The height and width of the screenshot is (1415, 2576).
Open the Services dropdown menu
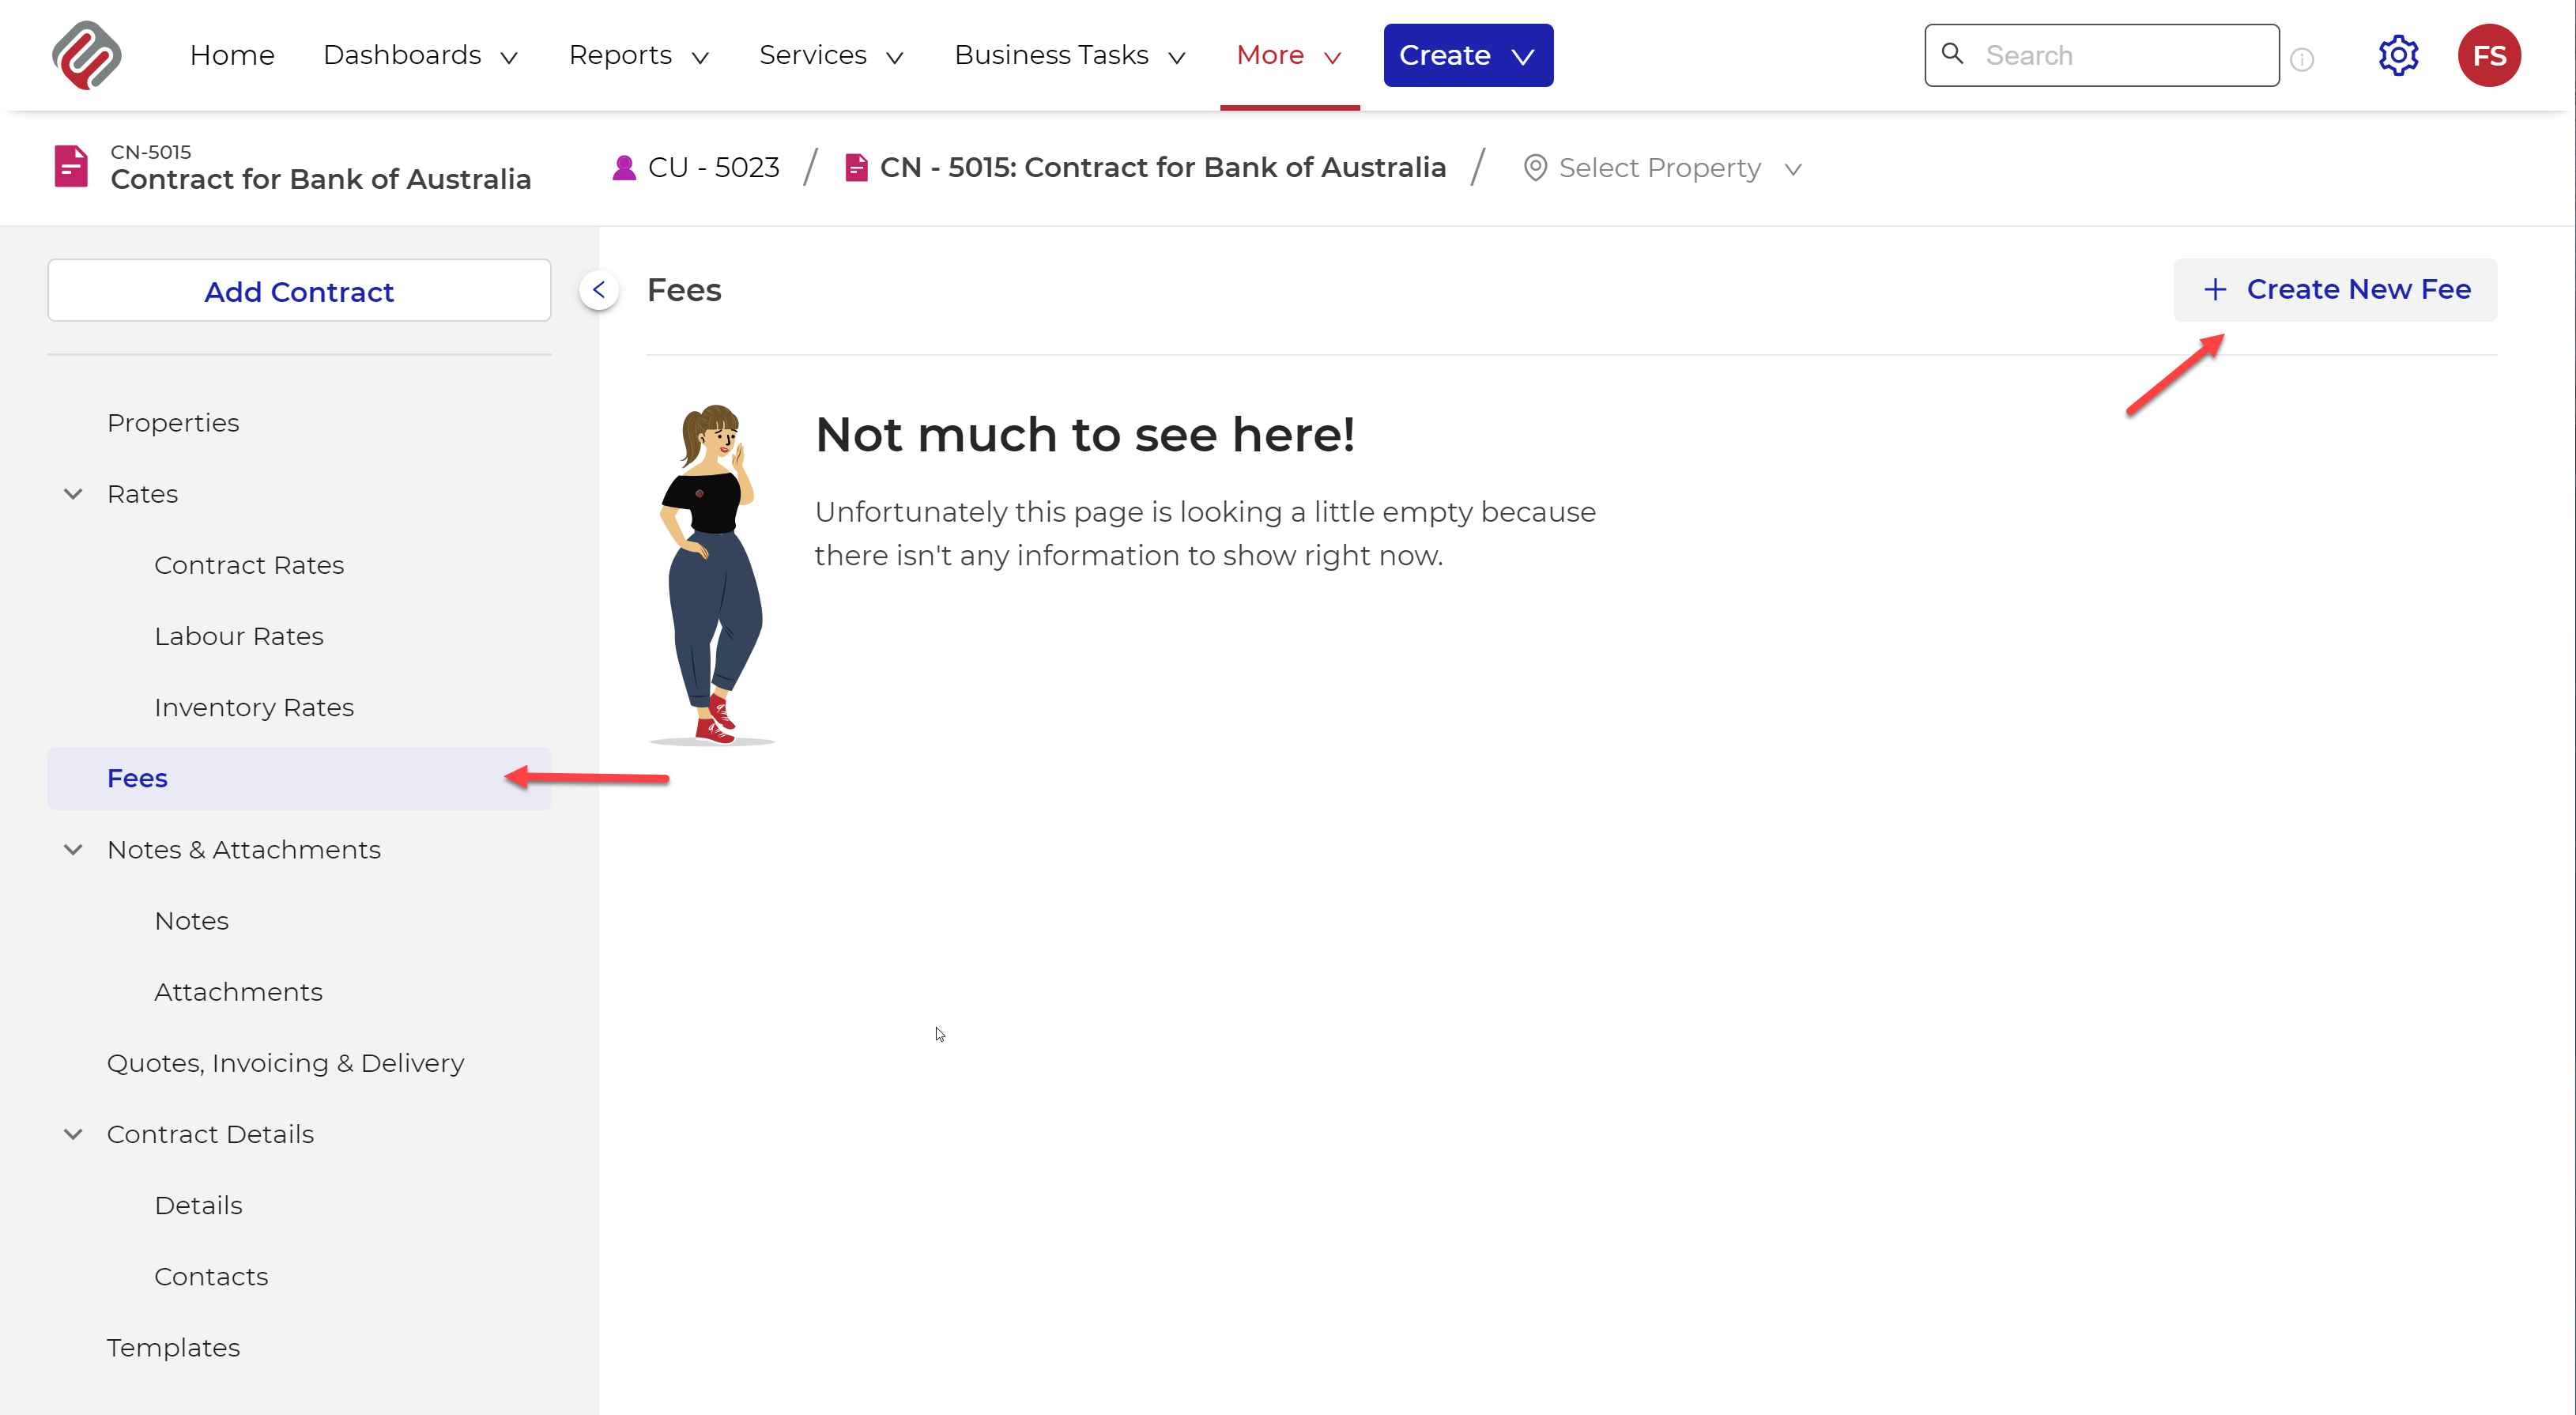[831, 55]
